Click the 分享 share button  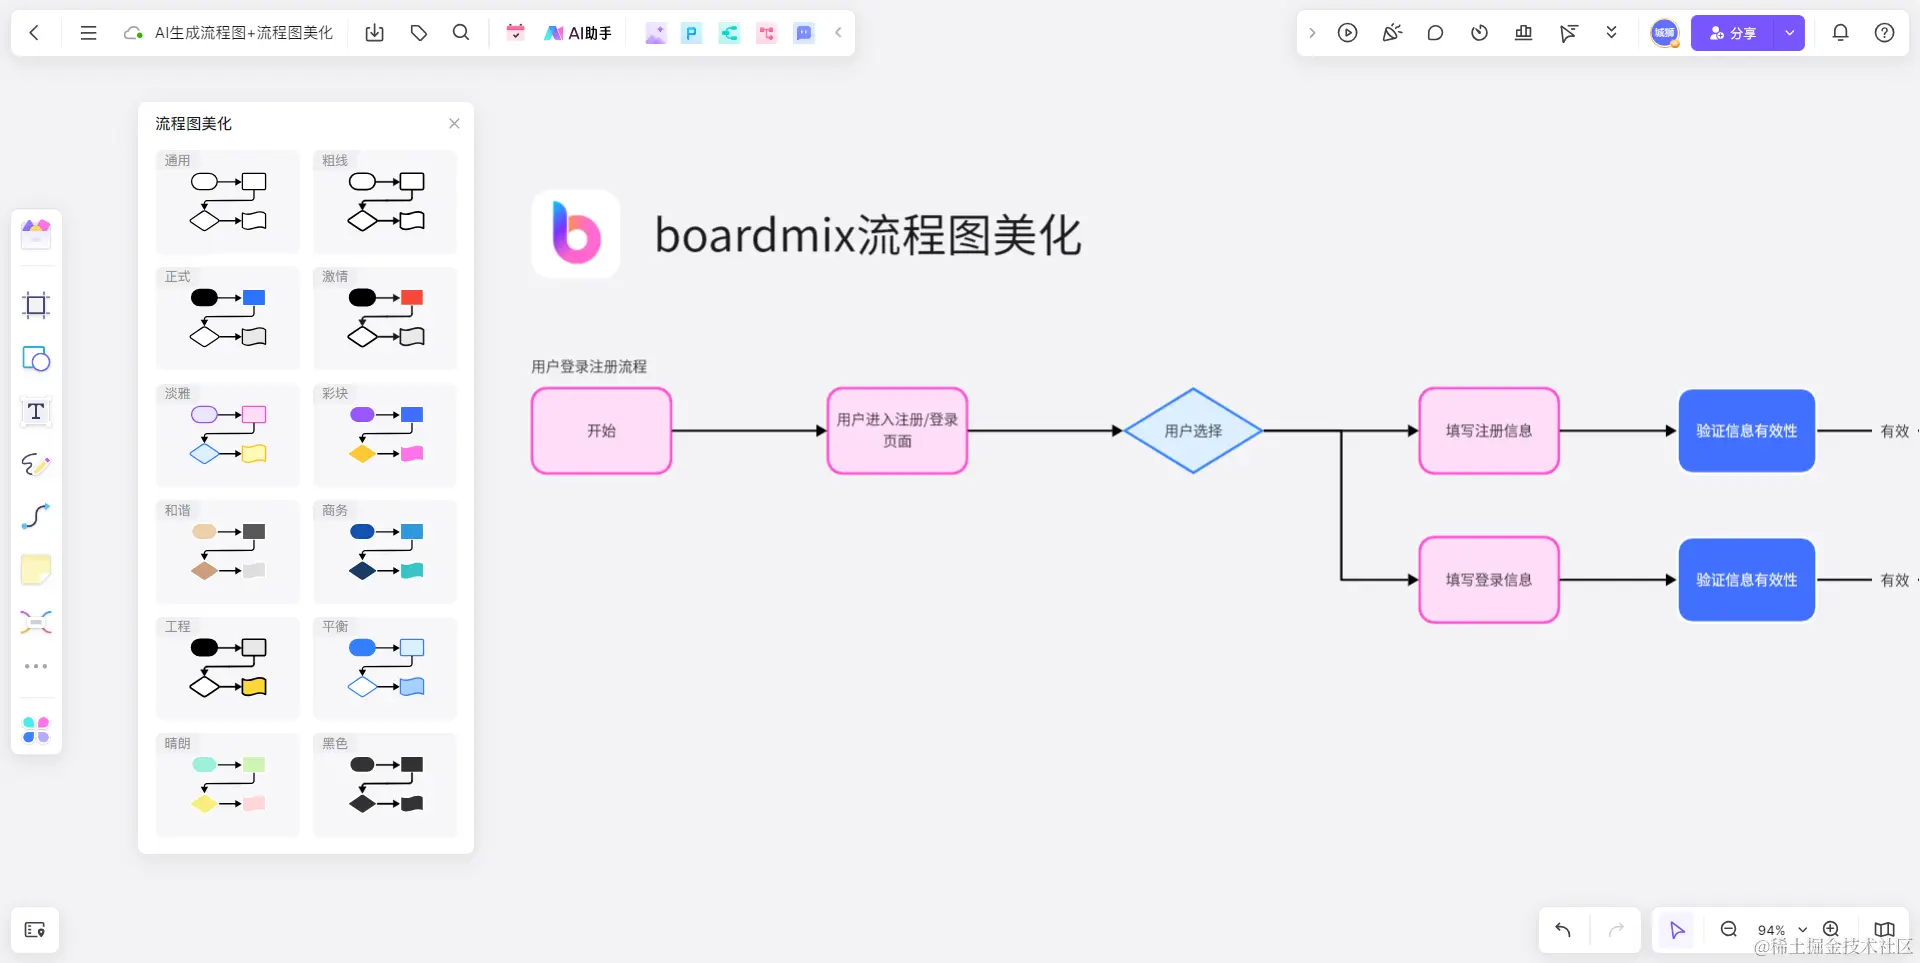coord(1732,33)
